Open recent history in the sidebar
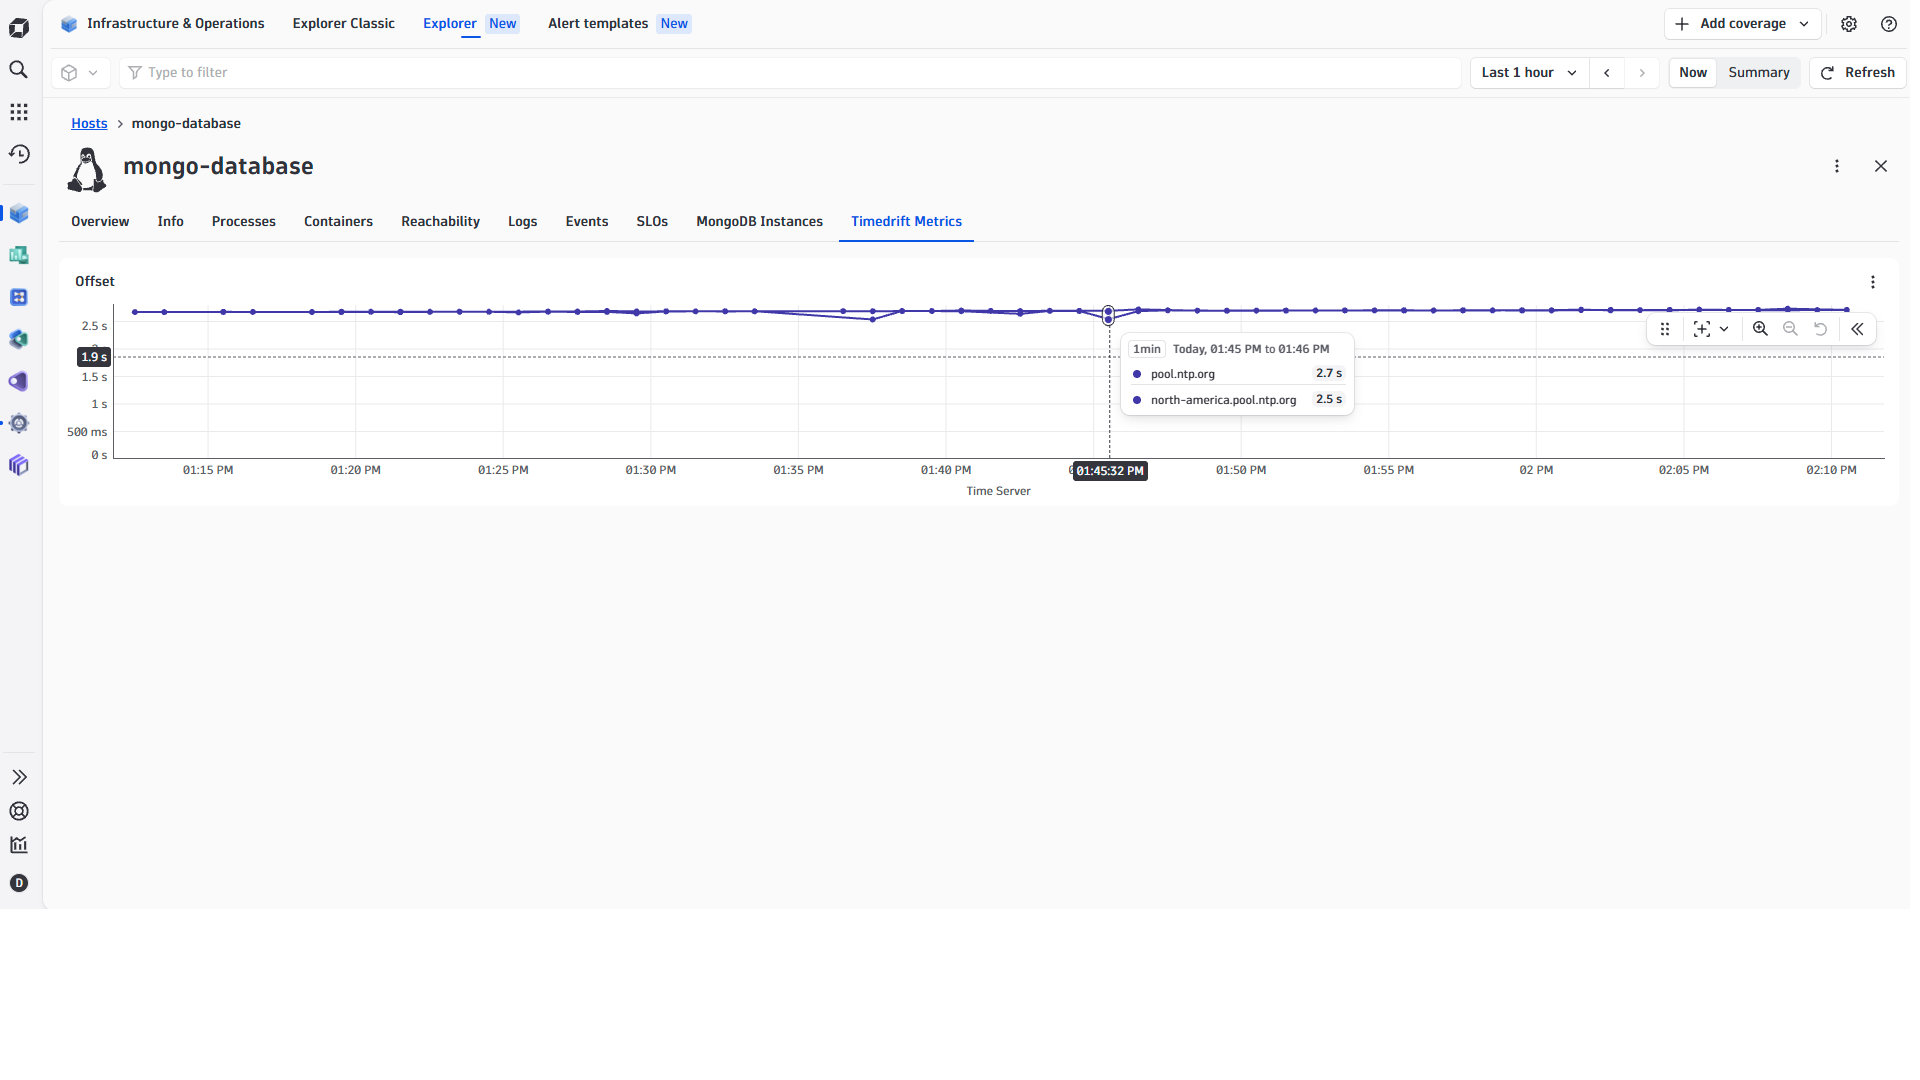 pos(19,154)
